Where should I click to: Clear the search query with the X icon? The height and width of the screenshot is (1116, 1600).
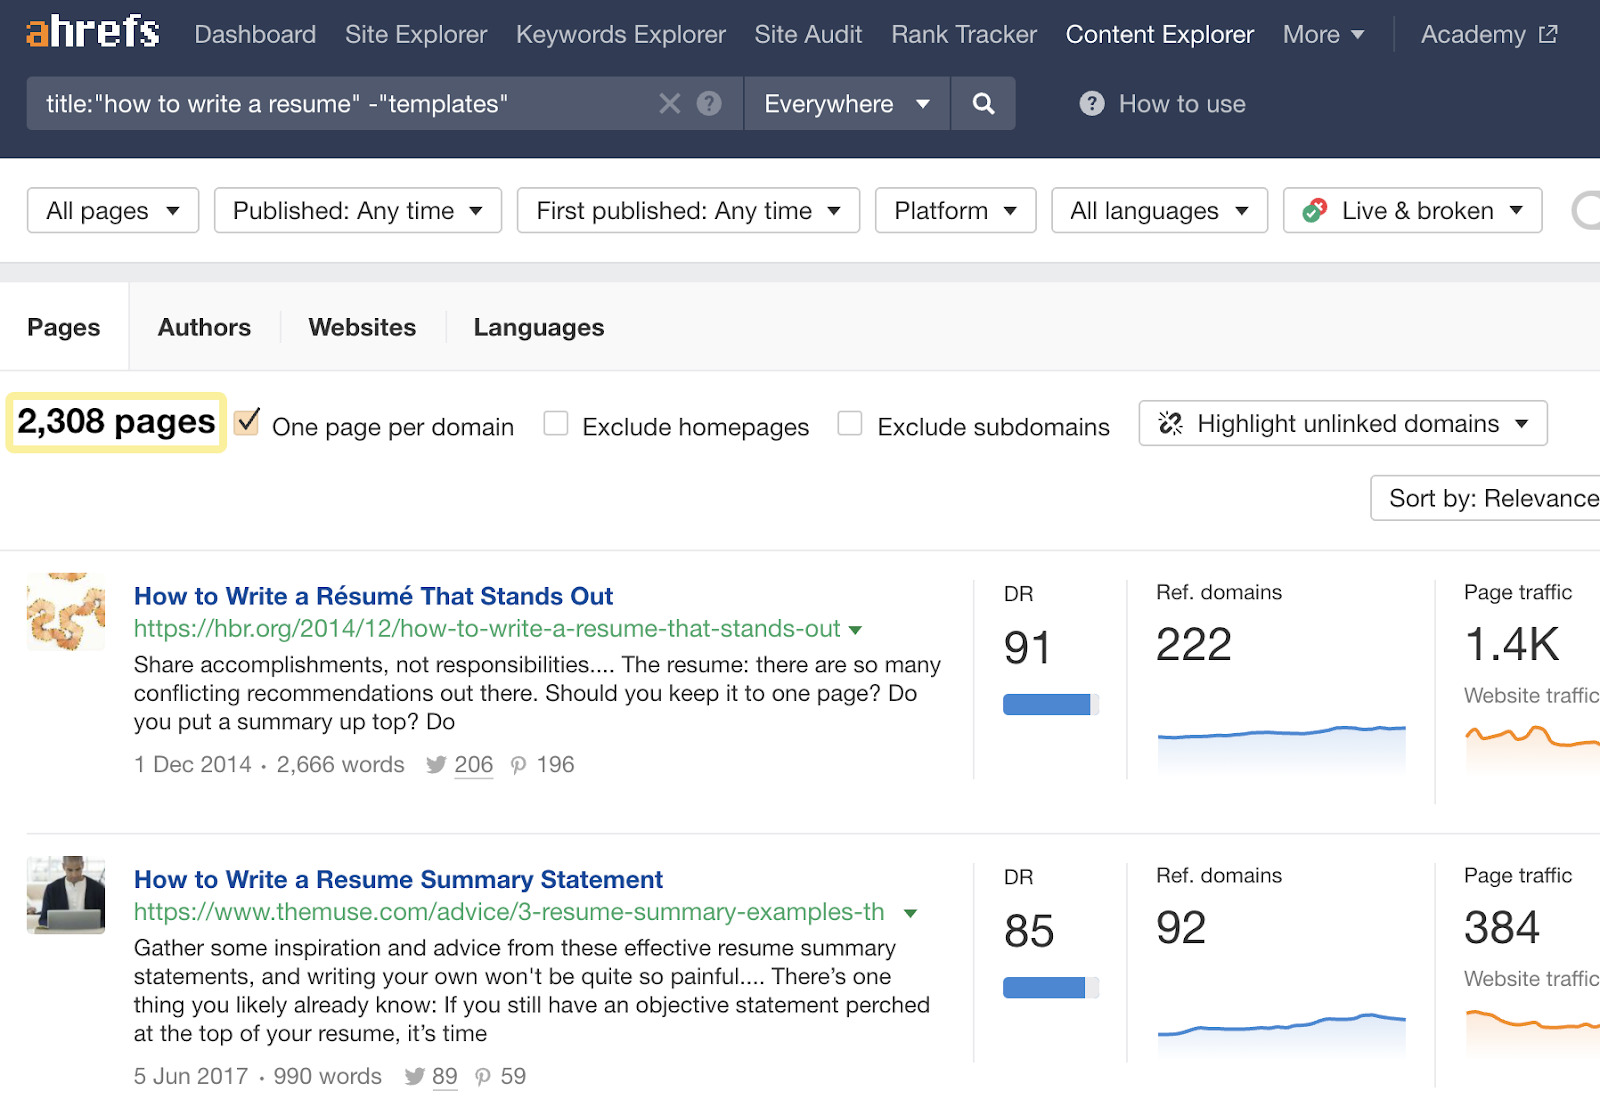pos(669,104)
